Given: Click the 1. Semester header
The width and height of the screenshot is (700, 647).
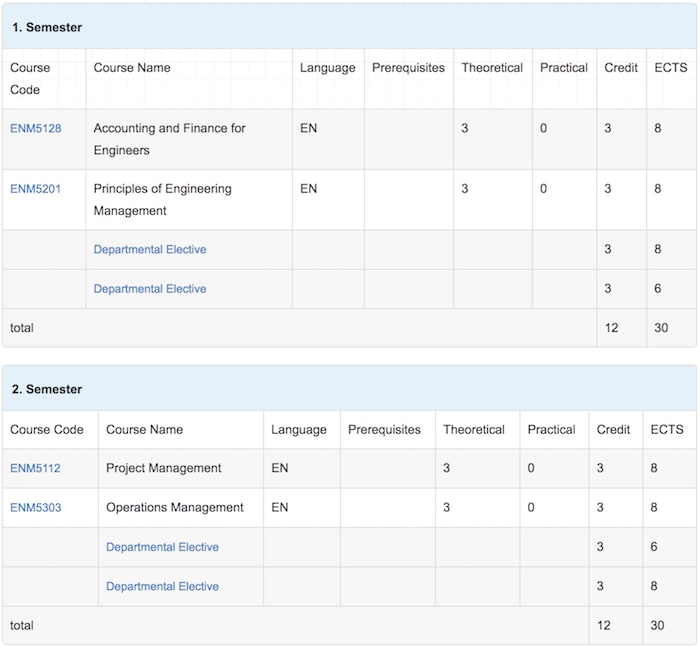Looking at the screenshot, I should pos(47,27).
